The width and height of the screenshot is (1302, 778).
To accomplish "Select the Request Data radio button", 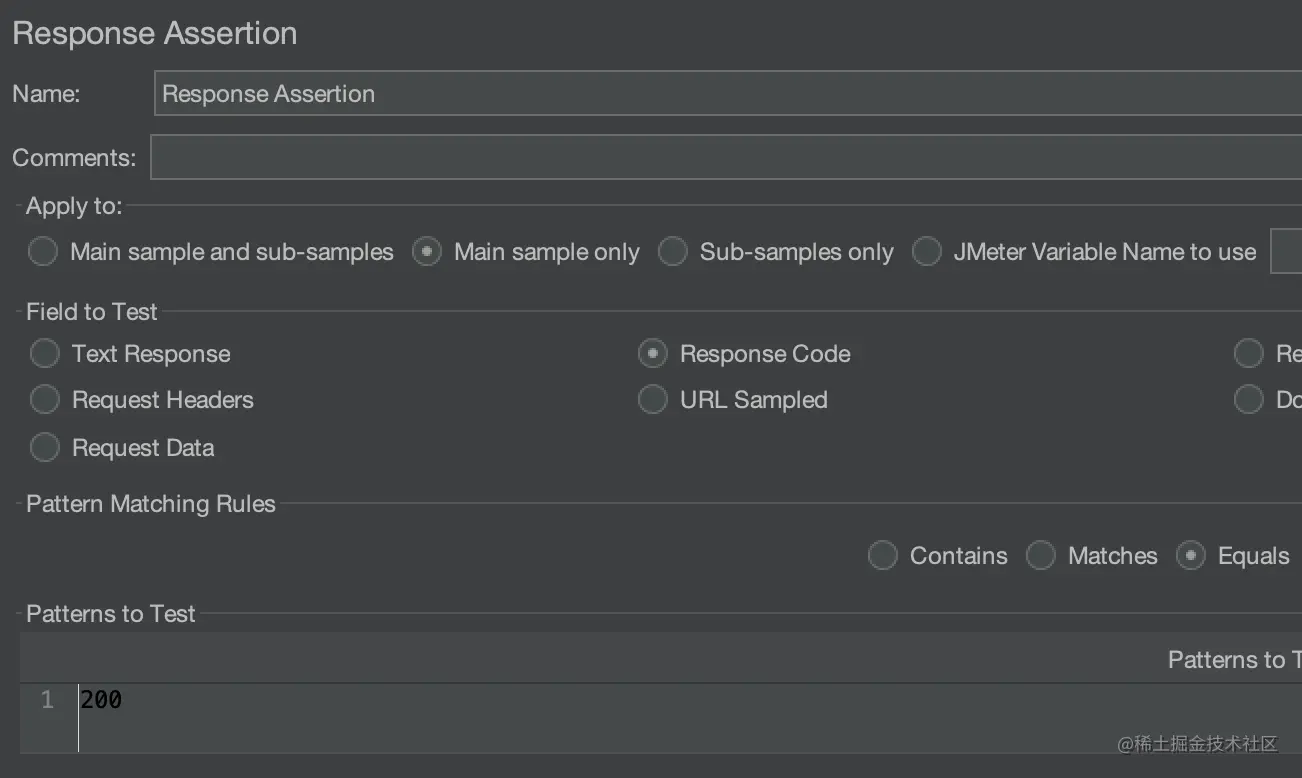I will point(45,447).
